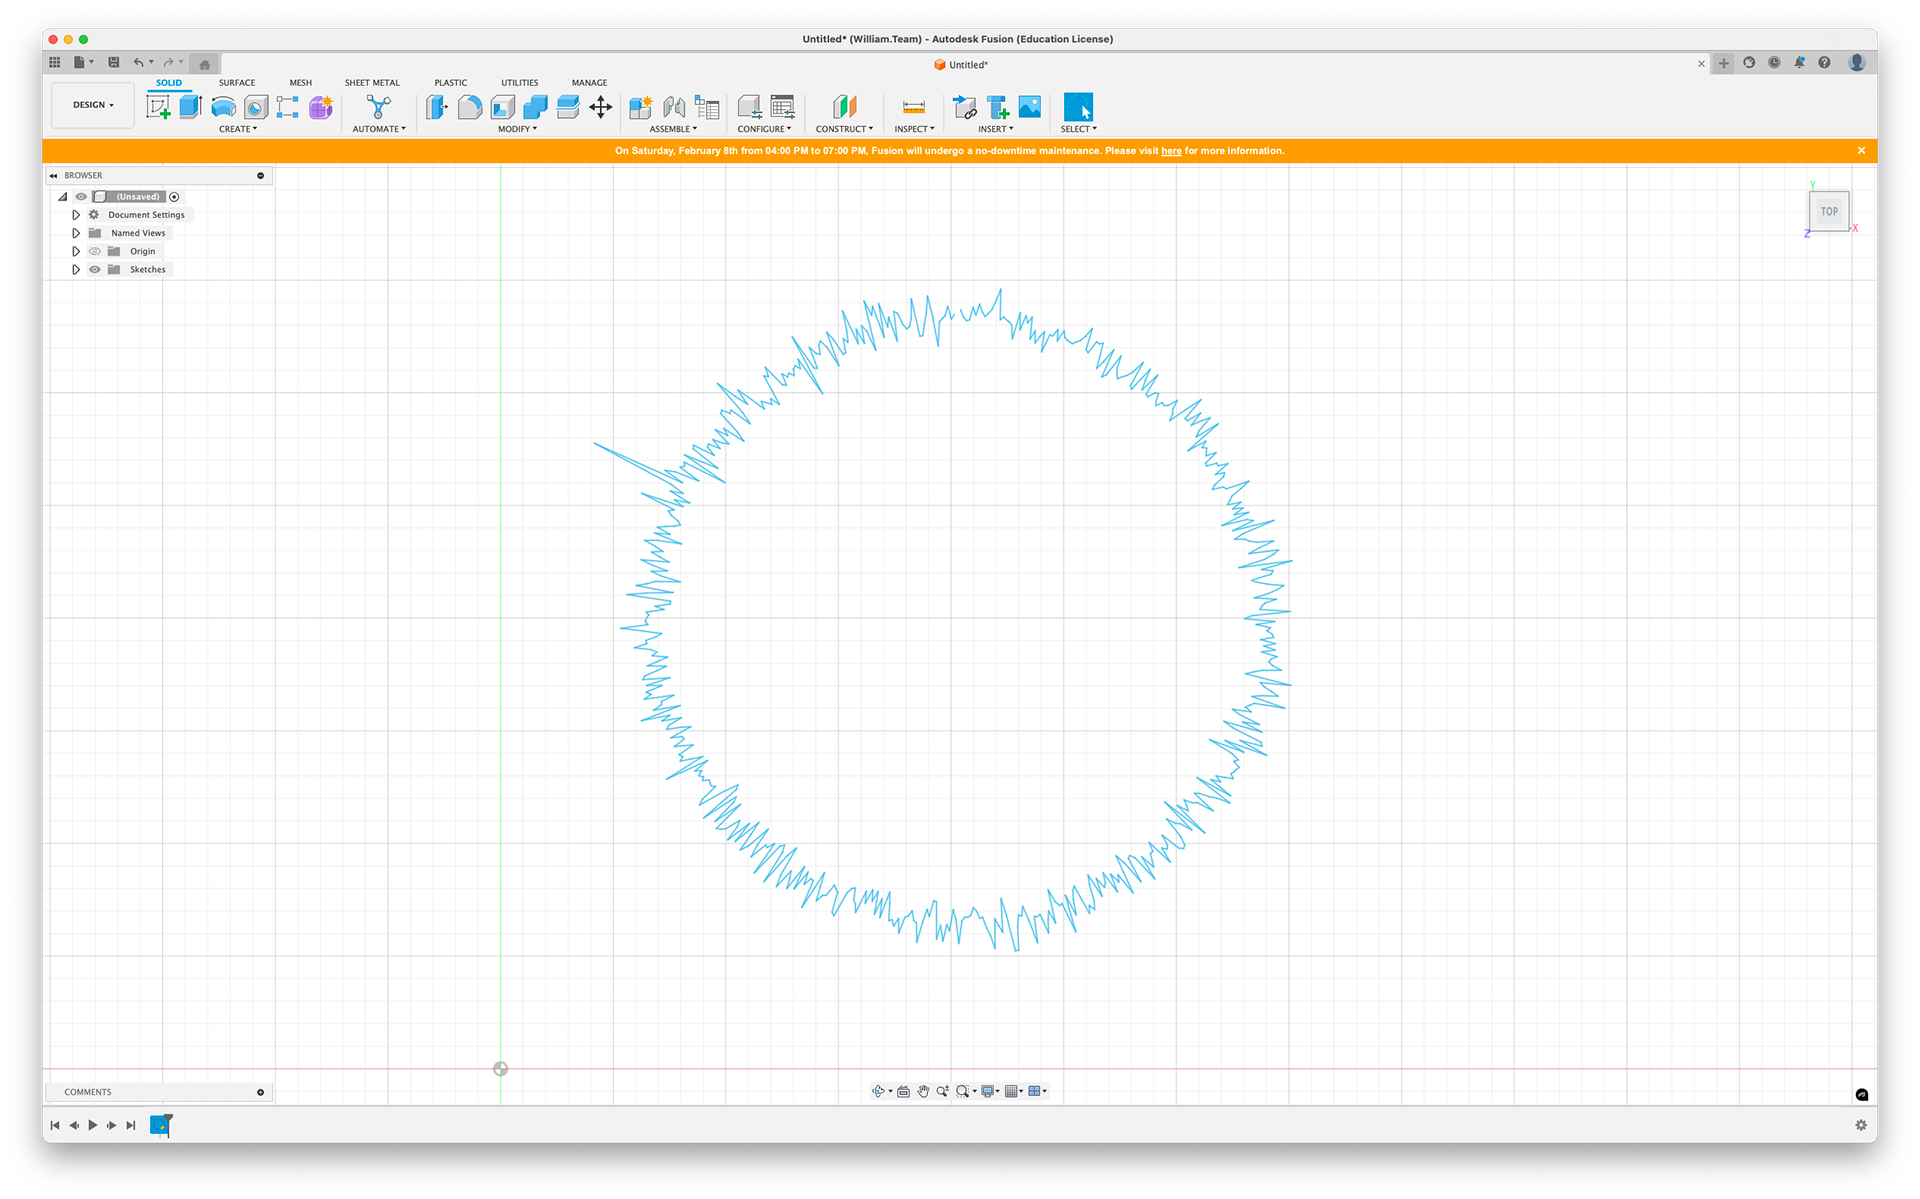This screenshot has width=1920, height=1199.
Task: Click the Automate icon
Action: (379, 107)
